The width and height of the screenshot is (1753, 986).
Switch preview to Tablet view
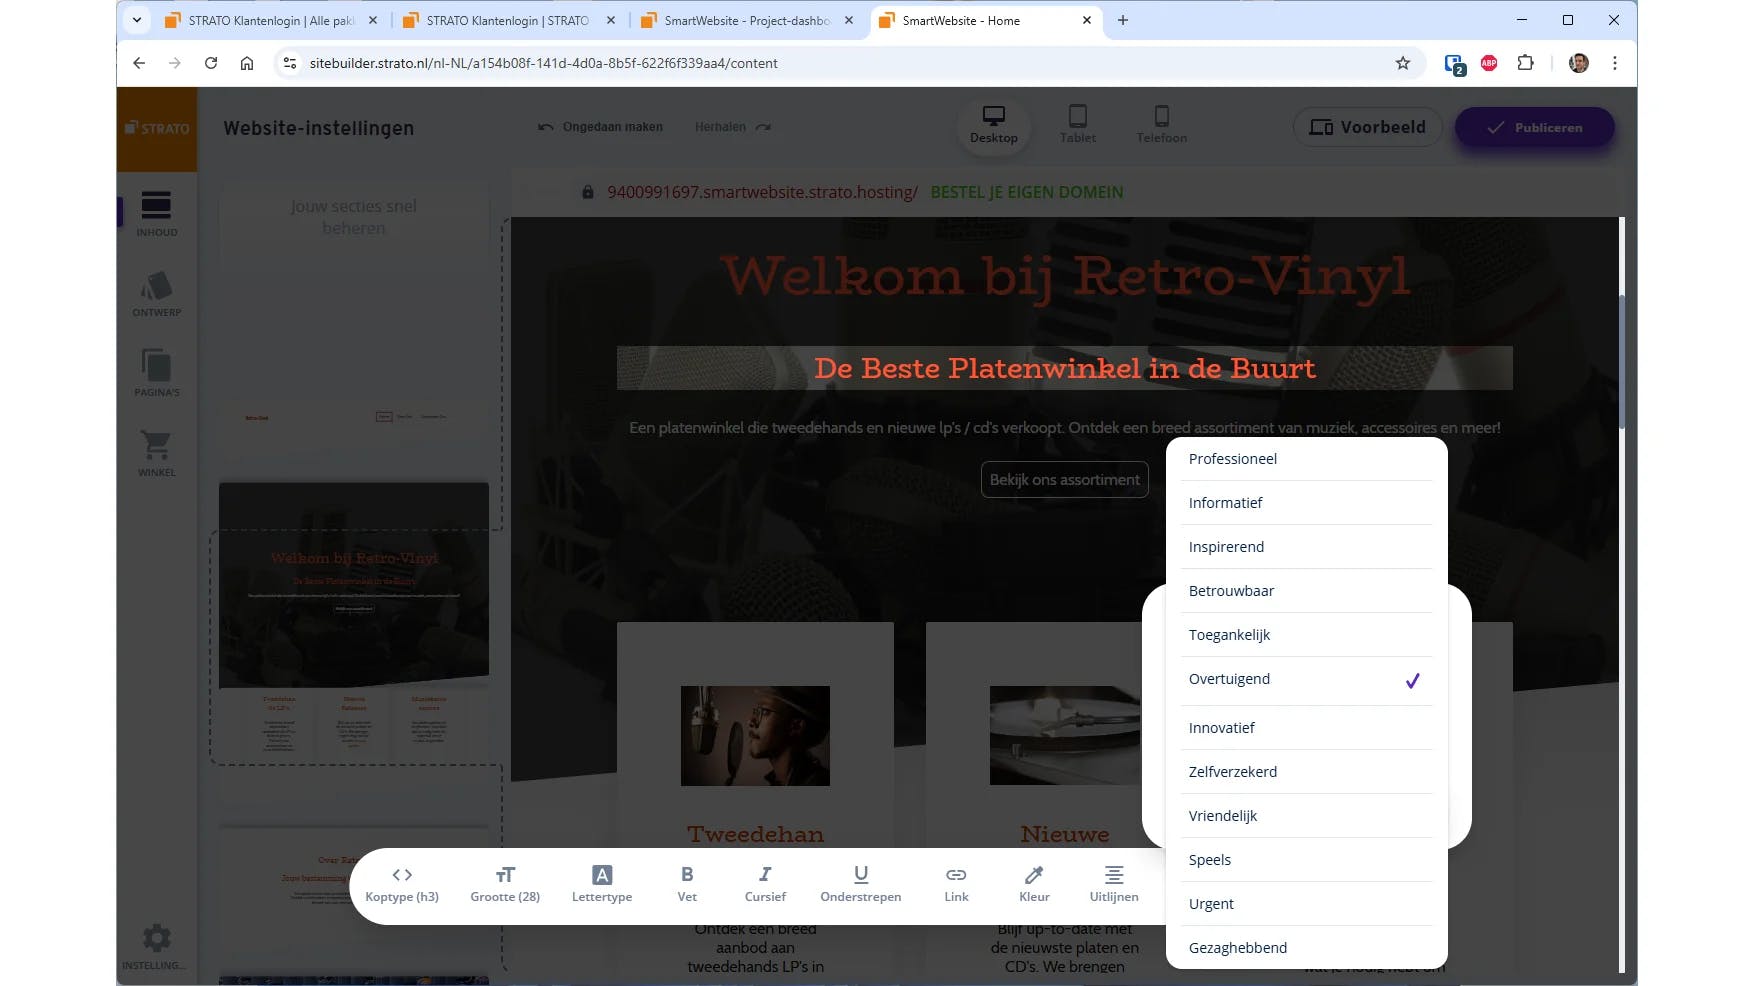click(1077, 126)
